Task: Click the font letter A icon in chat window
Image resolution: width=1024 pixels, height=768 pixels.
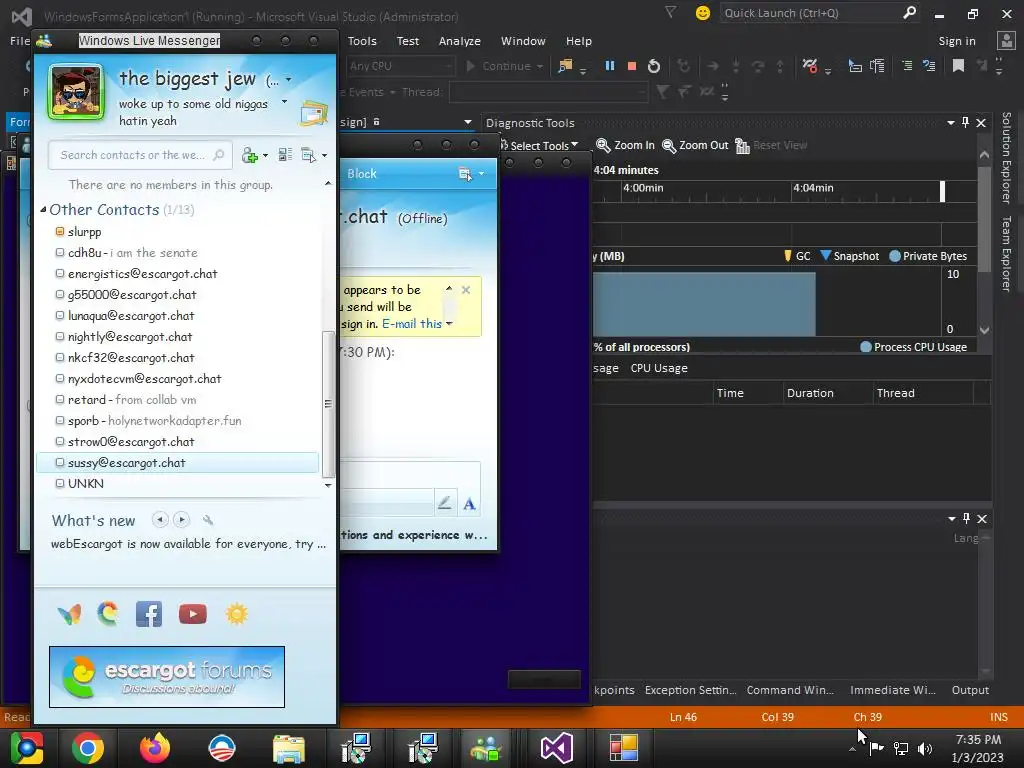Action: click(469, 504)
